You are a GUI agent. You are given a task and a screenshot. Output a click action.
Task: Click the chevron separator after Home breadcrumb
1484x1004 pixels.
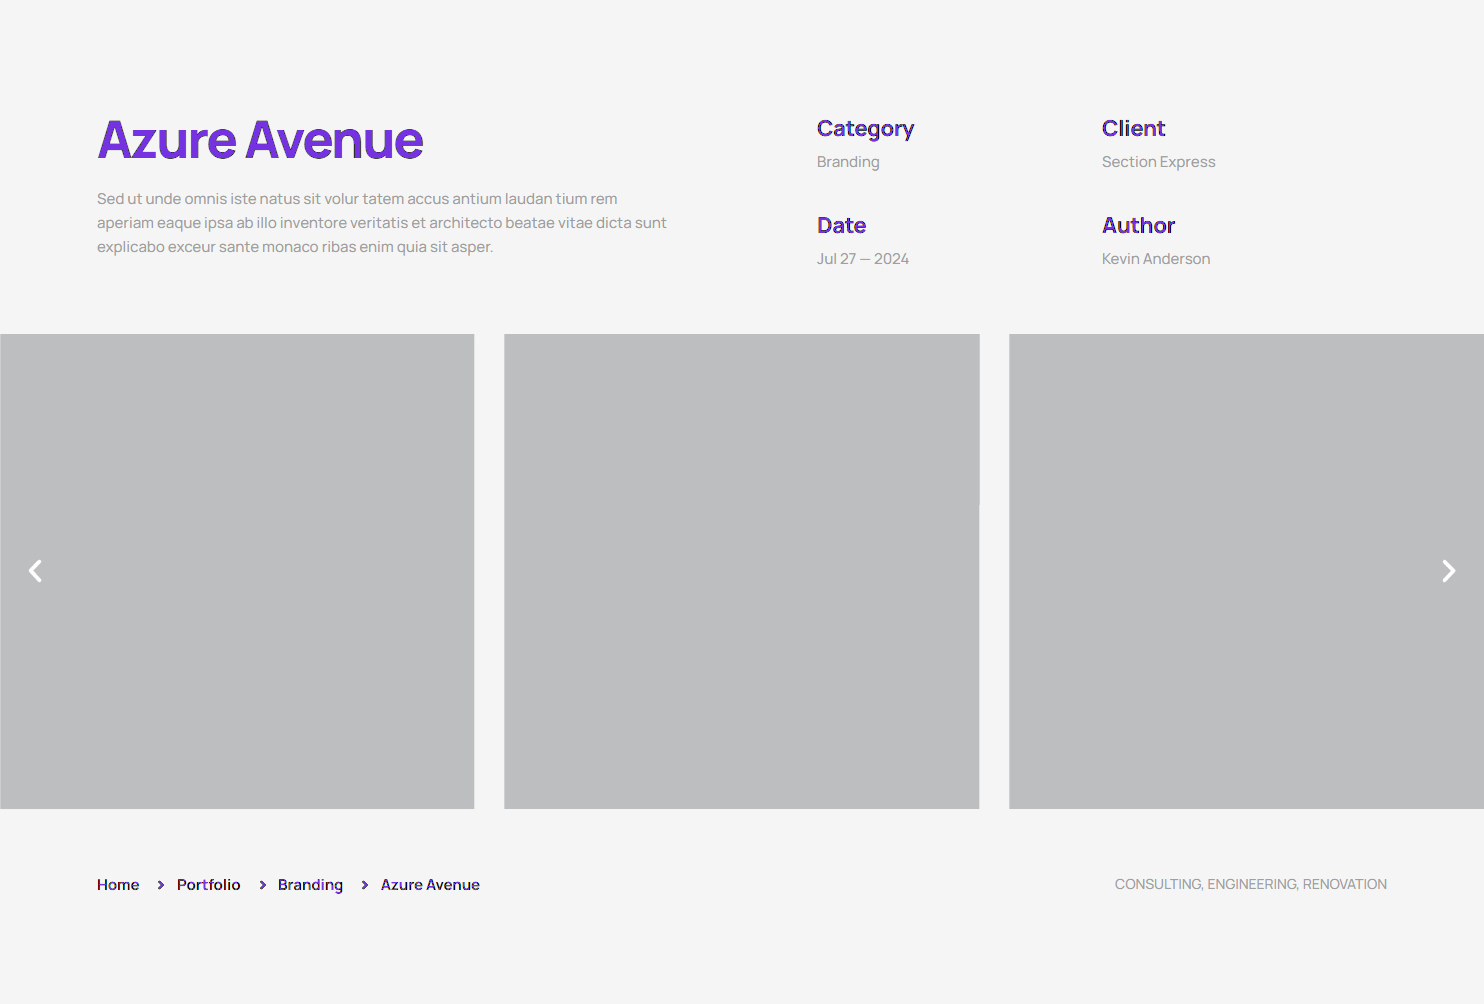[160, 885]
